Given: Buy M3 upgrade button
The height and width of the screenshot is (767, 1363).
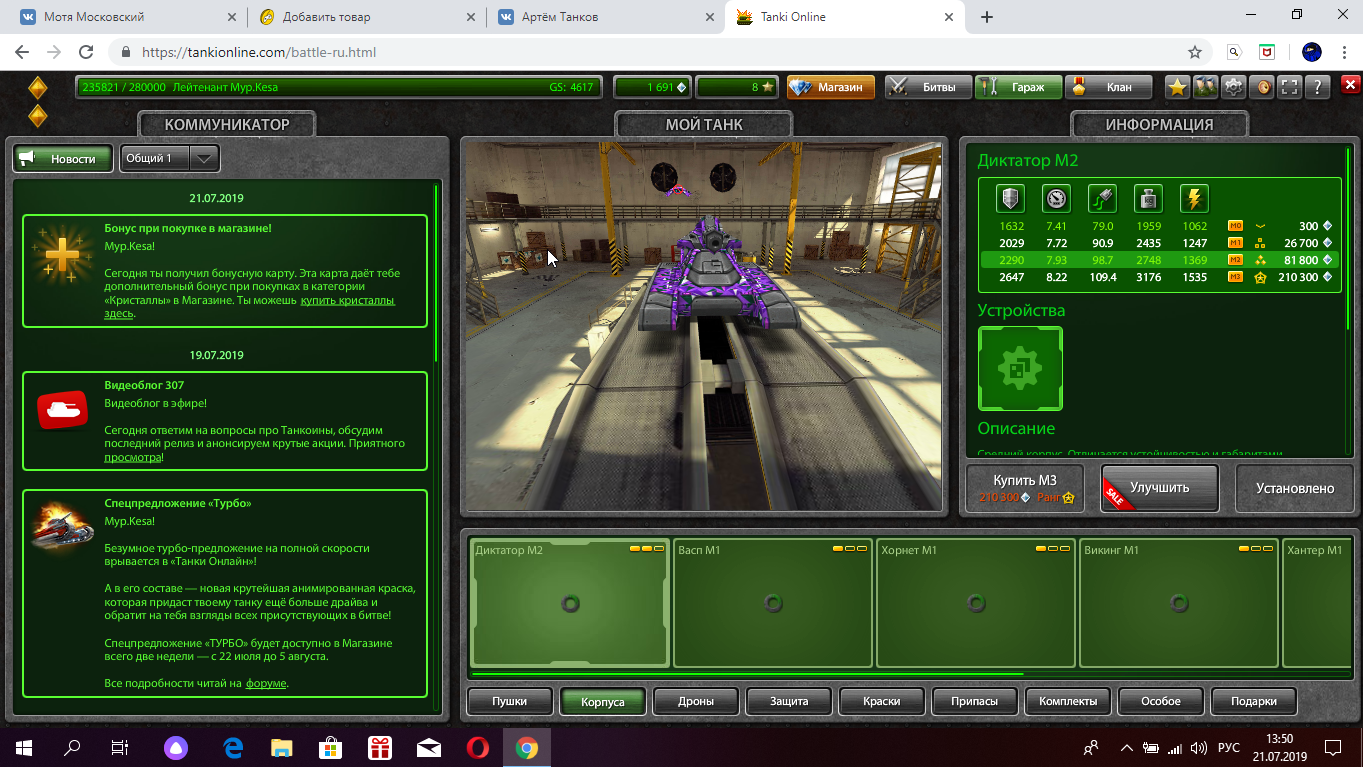Looking at the screenshot, I should (x=1026, y=488).
